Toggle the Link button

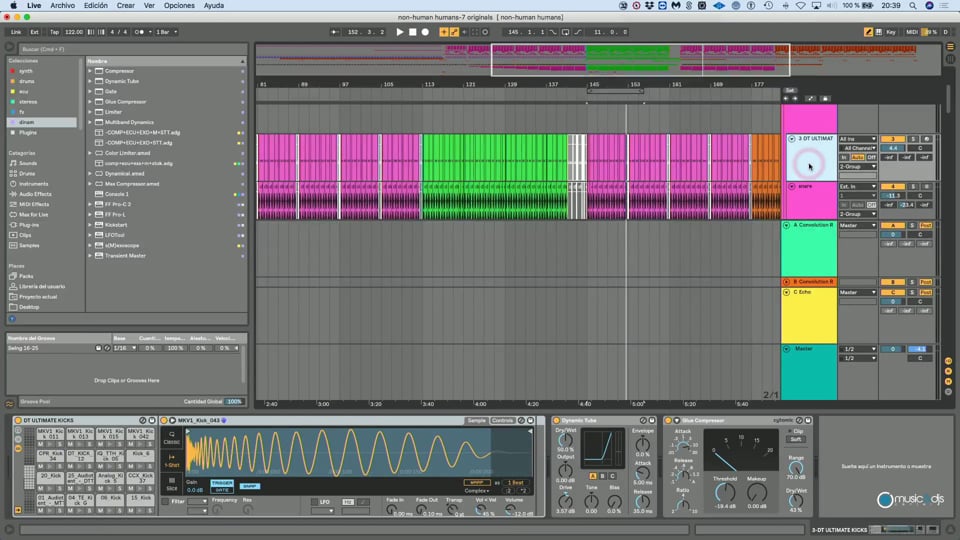coord(16,32)
